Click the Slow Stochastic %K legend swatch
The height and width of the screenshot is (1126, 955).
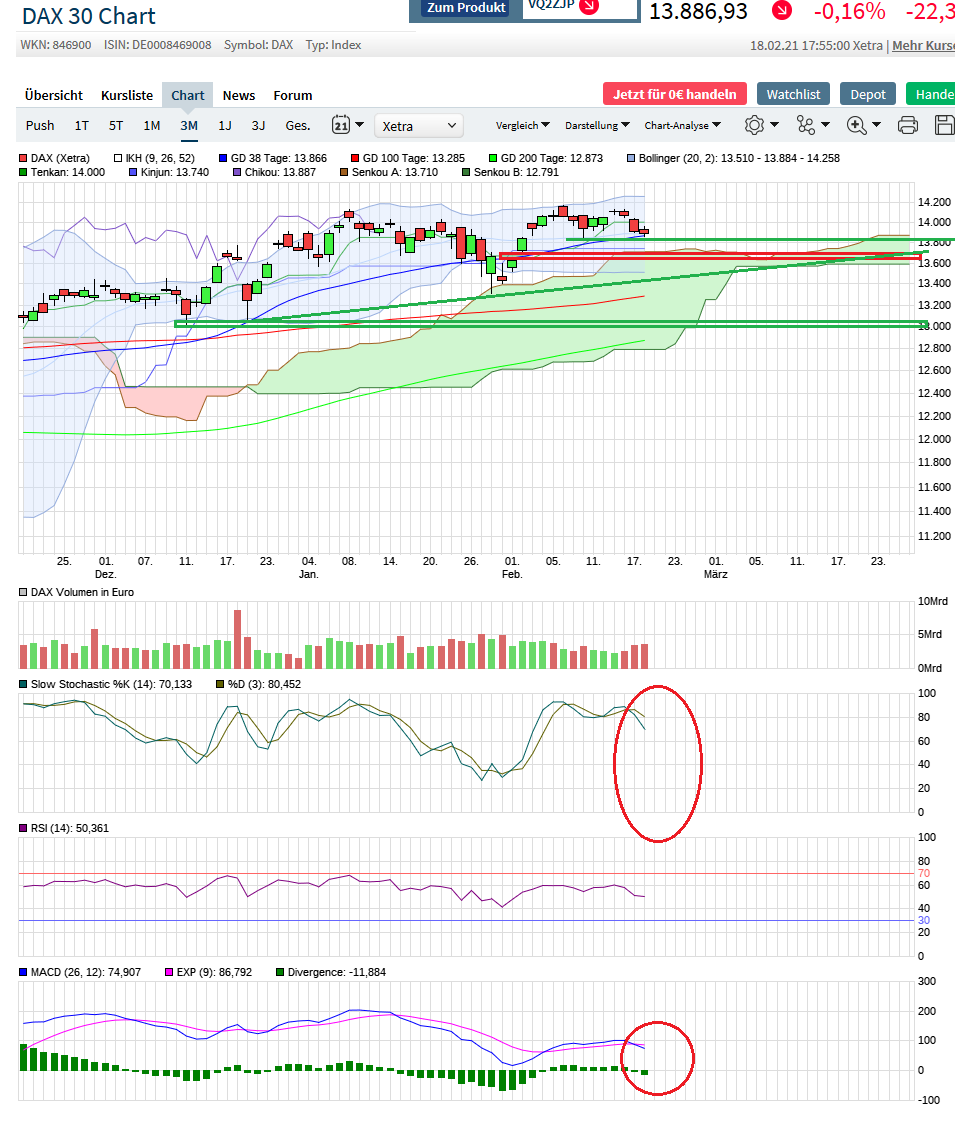23,684
